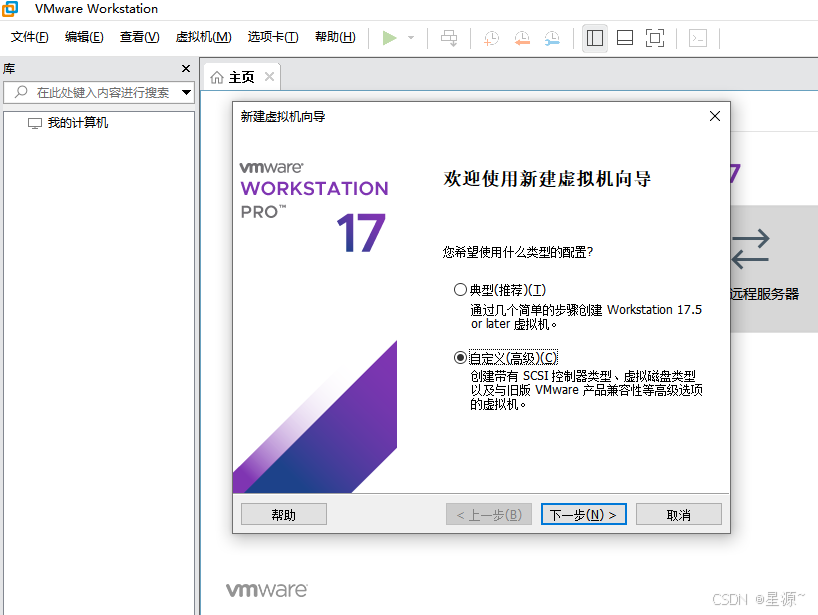818x615 pixels.
Task: Open the 编辑(E) menu
Action: [x=84, y=37]
